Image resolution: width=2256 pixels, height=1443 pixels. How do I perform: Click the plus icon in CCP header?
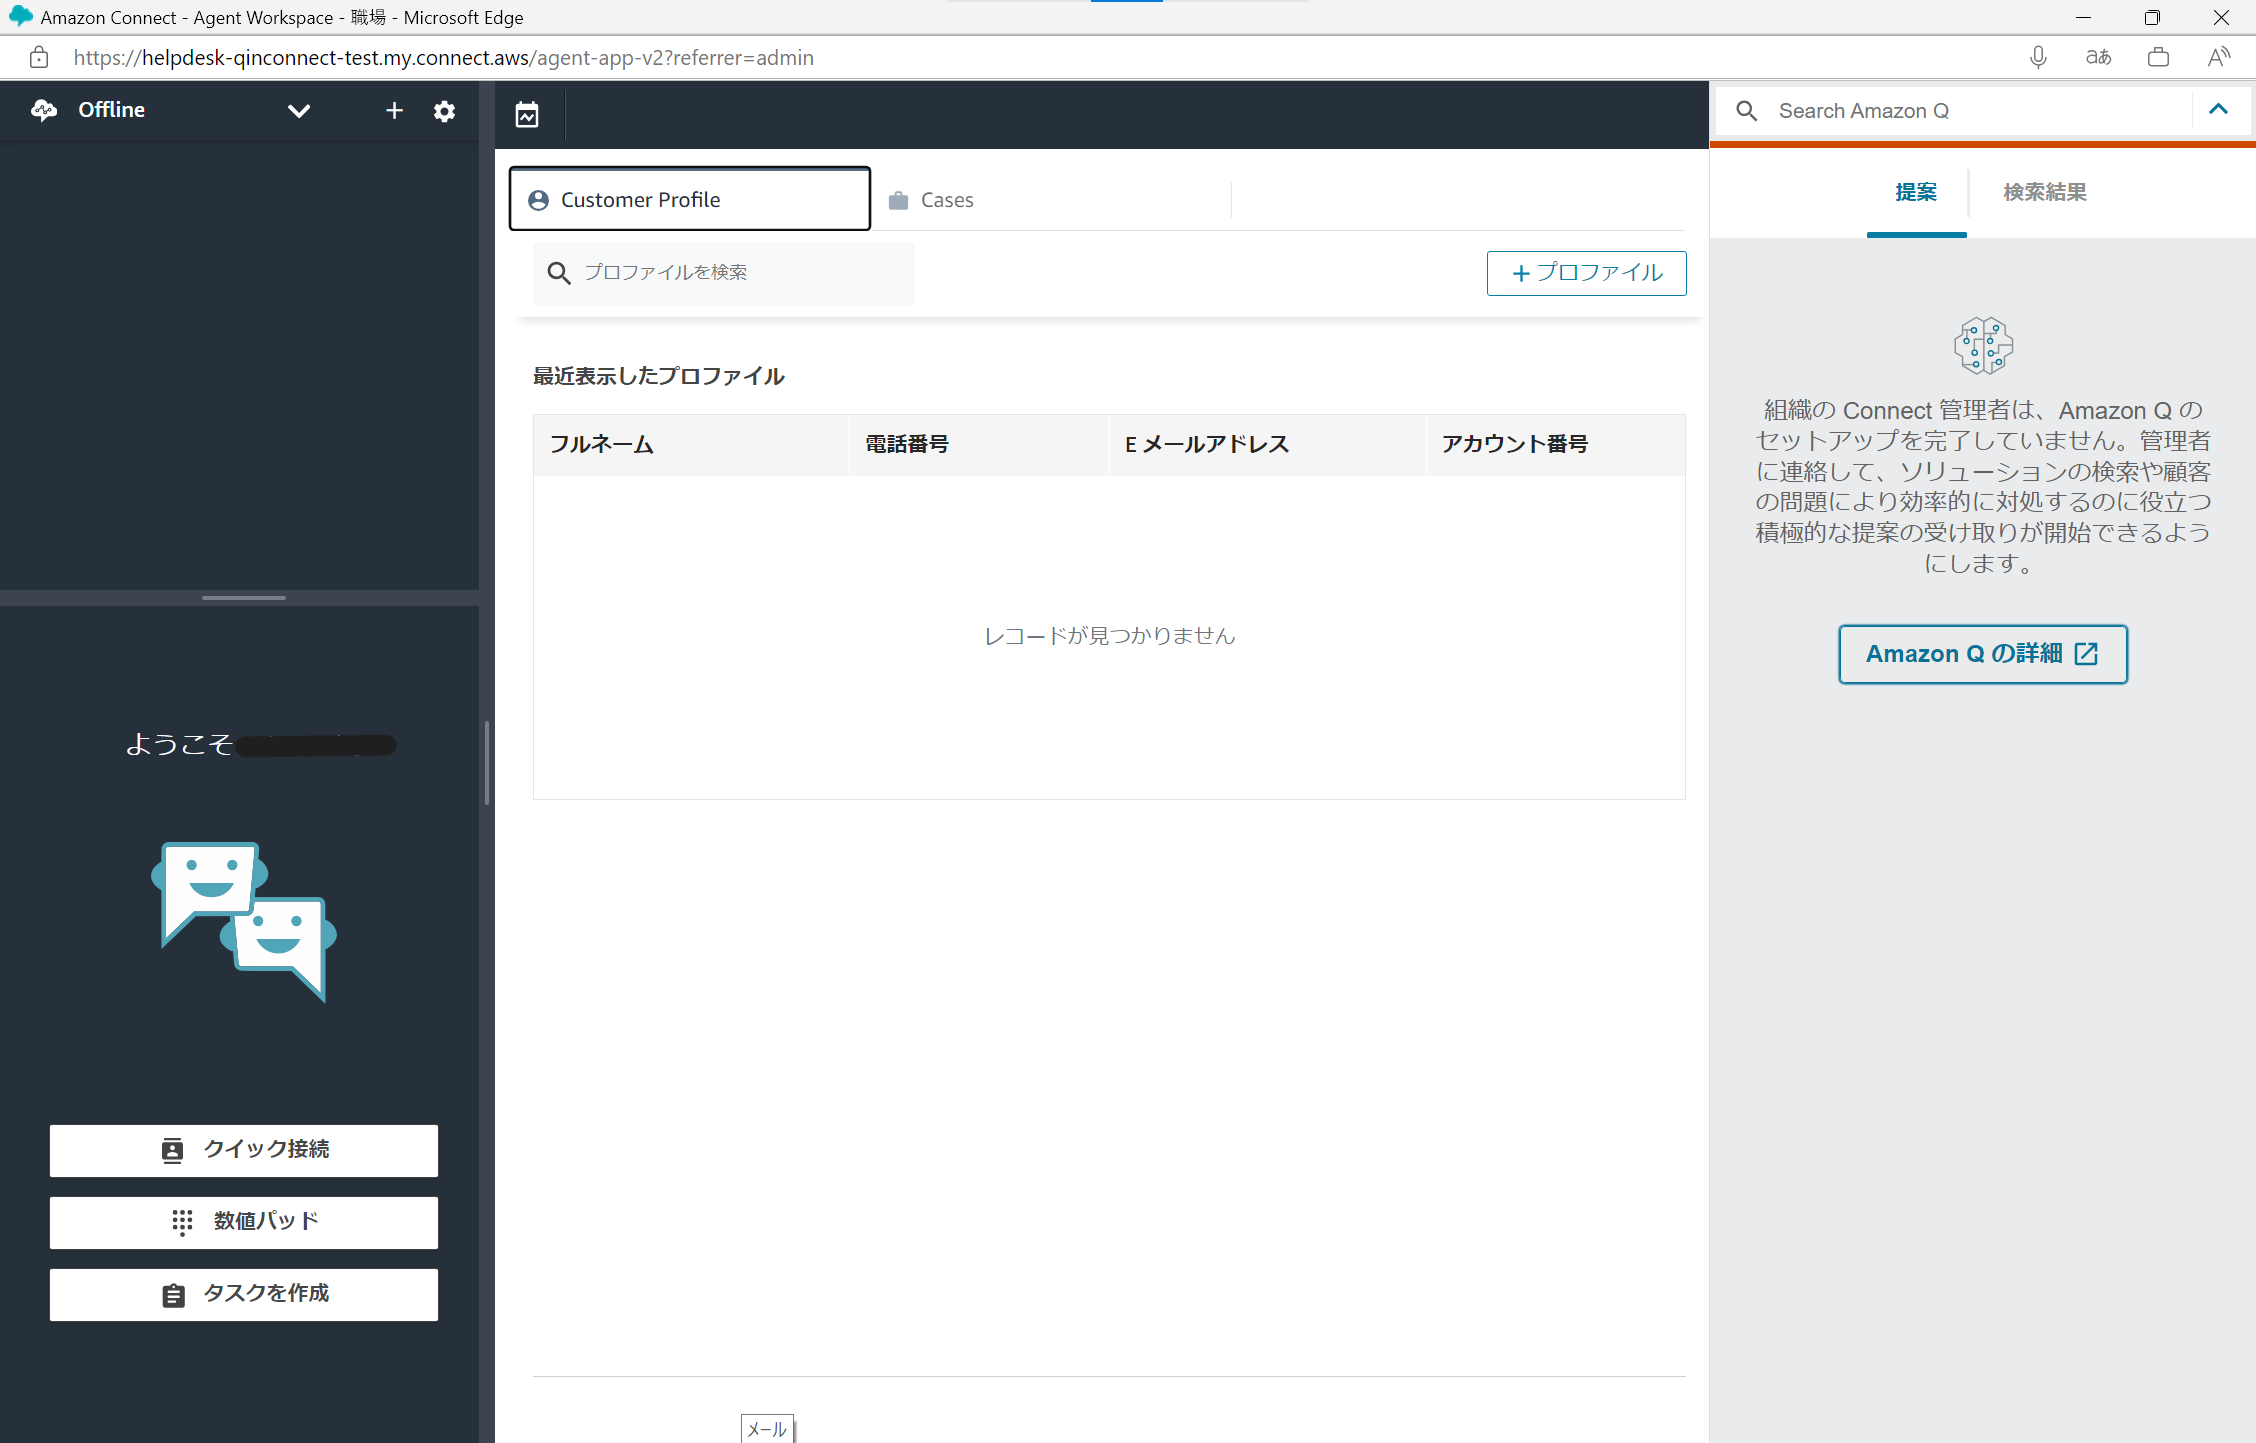[394, 111]
